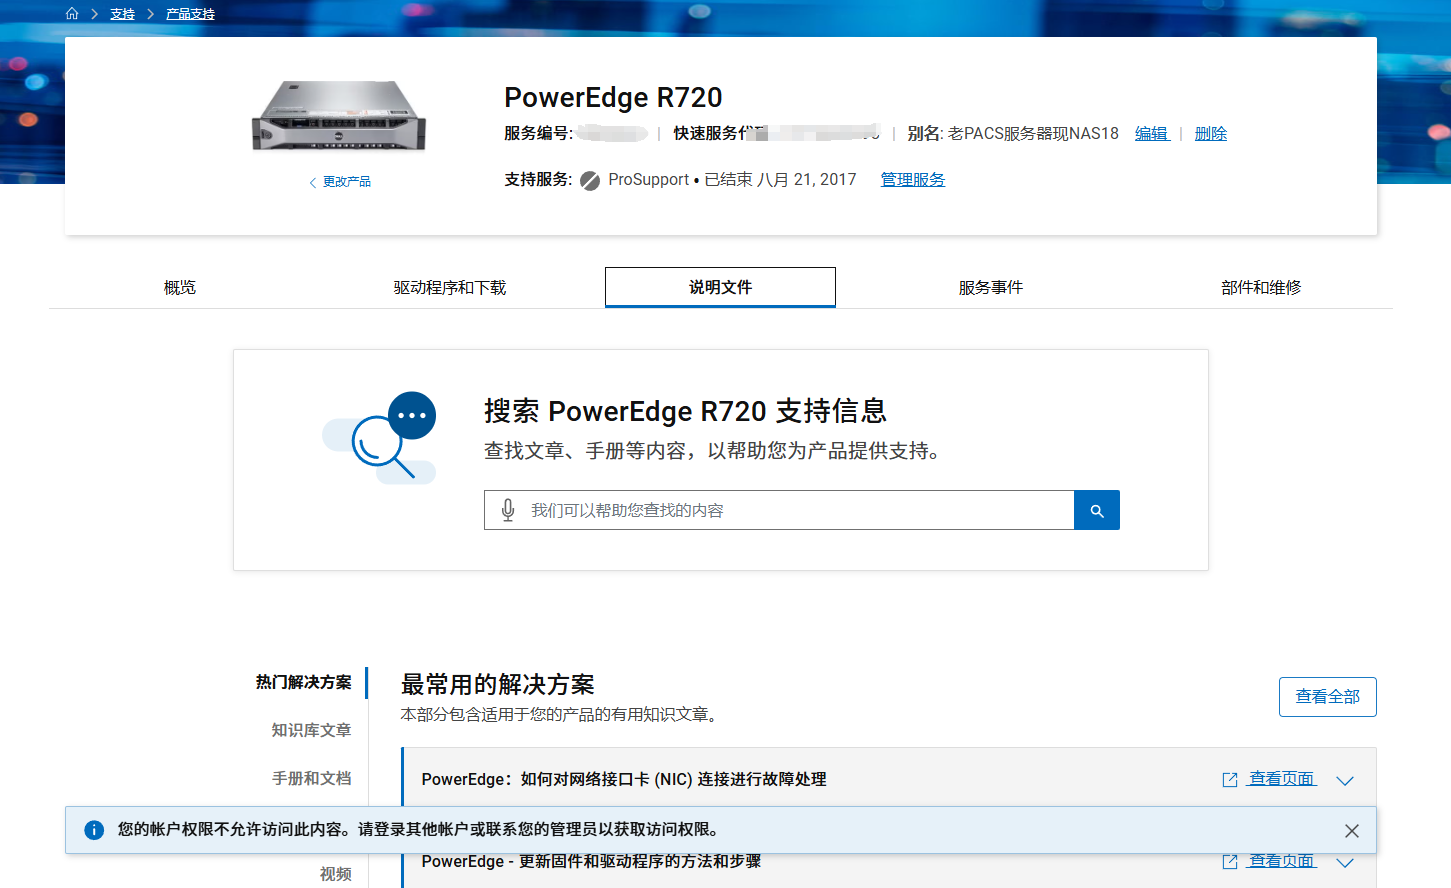Screen dimensions: 1451x888
Task: Open the 部件和维修 tab
Action: point(1261,288)
